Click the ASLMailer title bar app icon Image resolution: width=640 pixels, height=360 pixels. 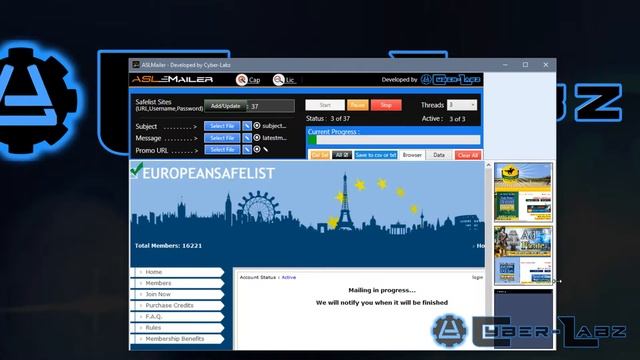click(x=136, y=65)
